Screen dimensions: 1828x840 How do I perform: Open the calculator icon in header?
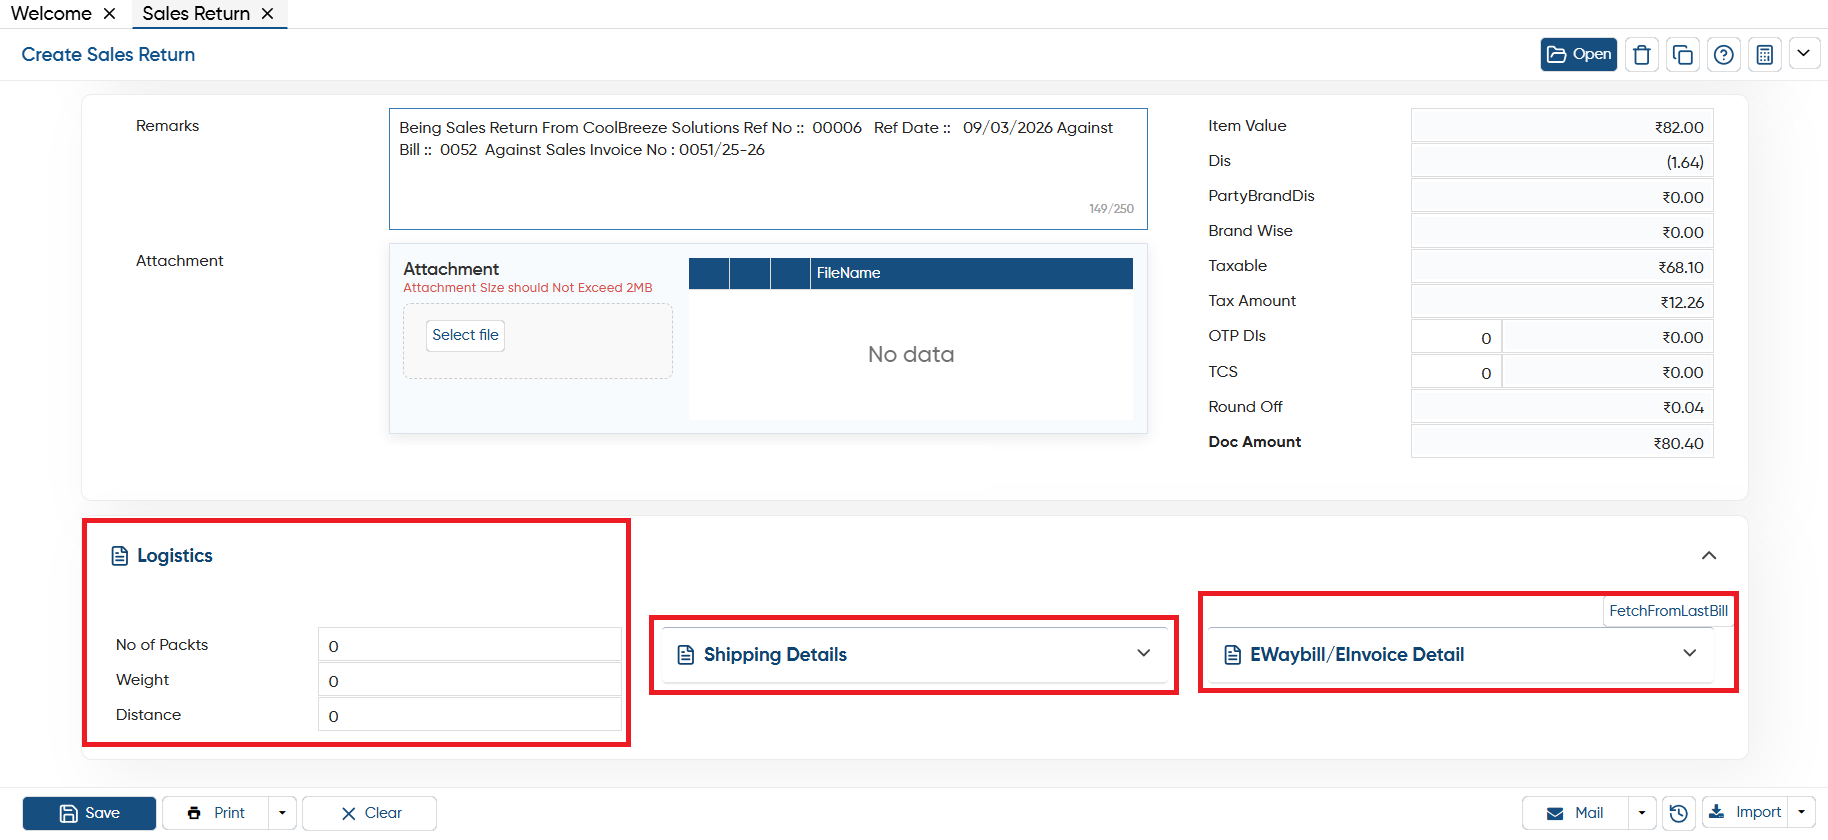(1765, 54)
